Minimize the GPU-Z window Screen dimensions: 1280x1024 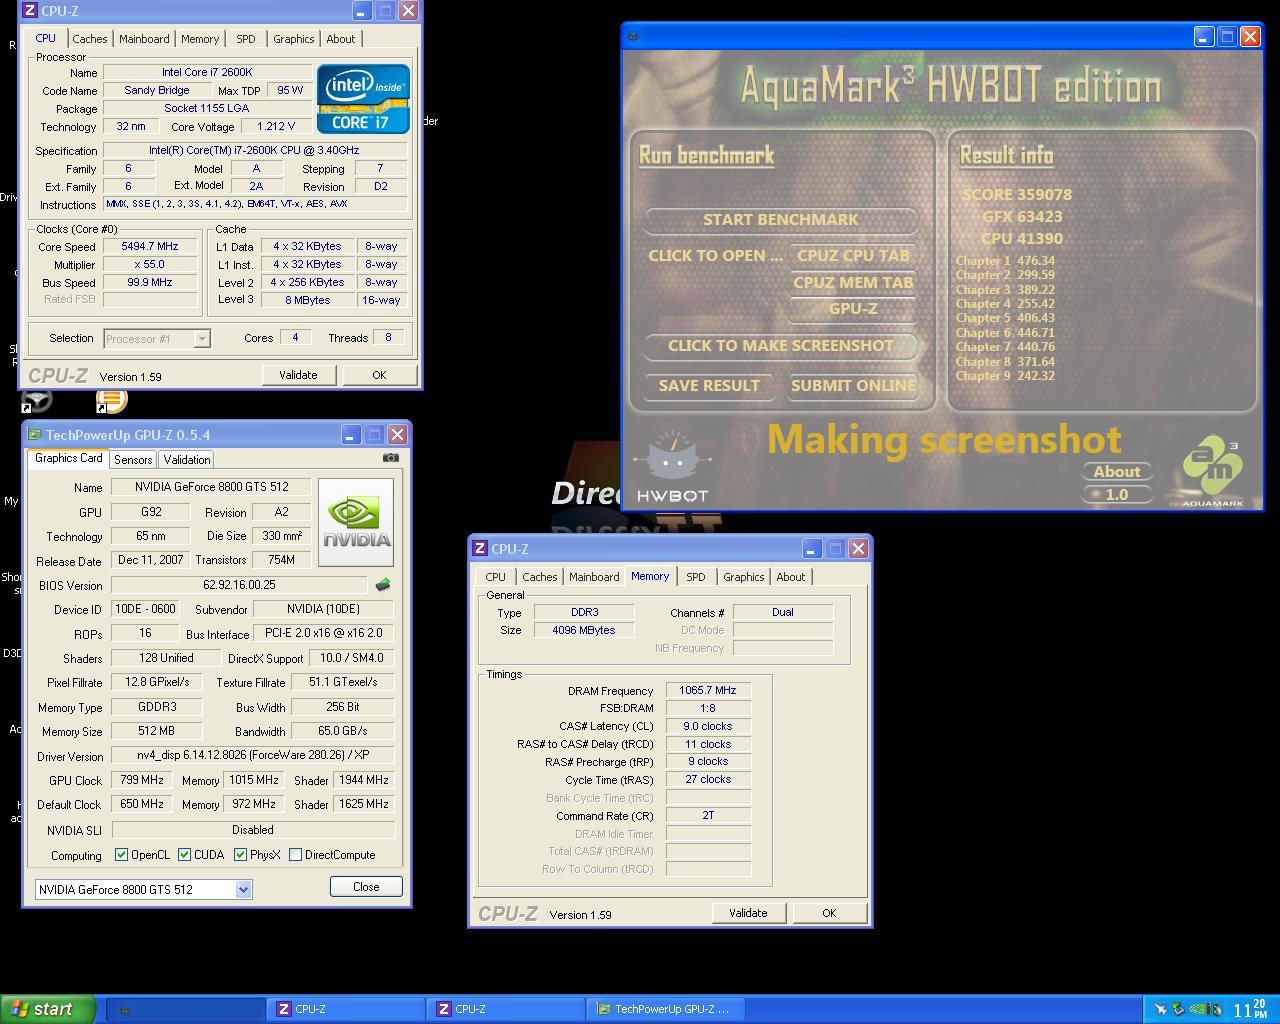click(350, 434)
